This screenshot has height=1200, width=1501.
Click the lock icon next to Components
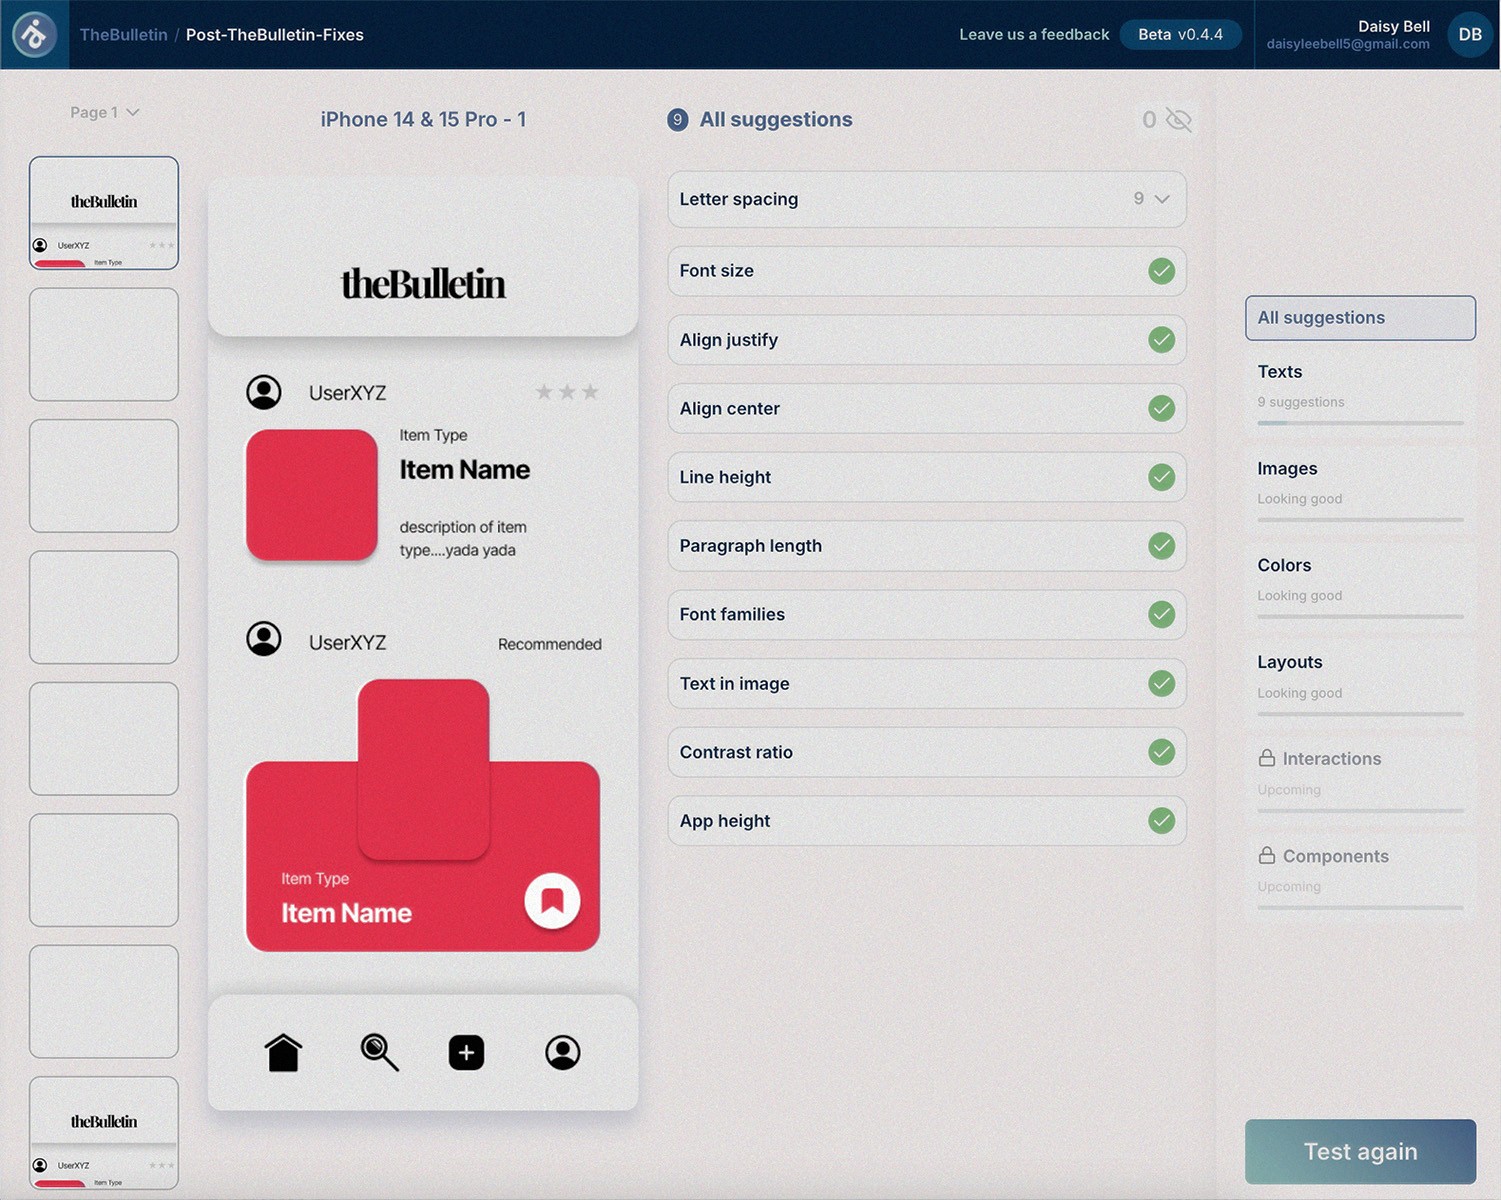pos(1267,855)
